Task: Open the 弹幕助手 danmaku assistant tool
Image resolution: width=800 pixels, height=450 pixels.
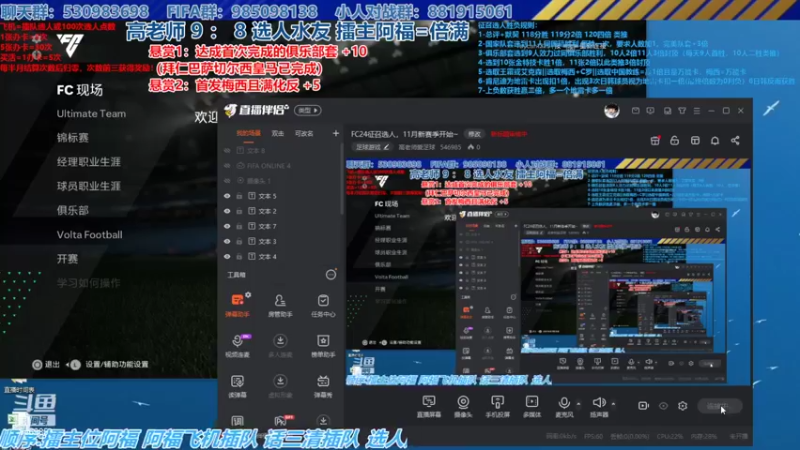Action: pyautogui.click(x=237, y=305)
